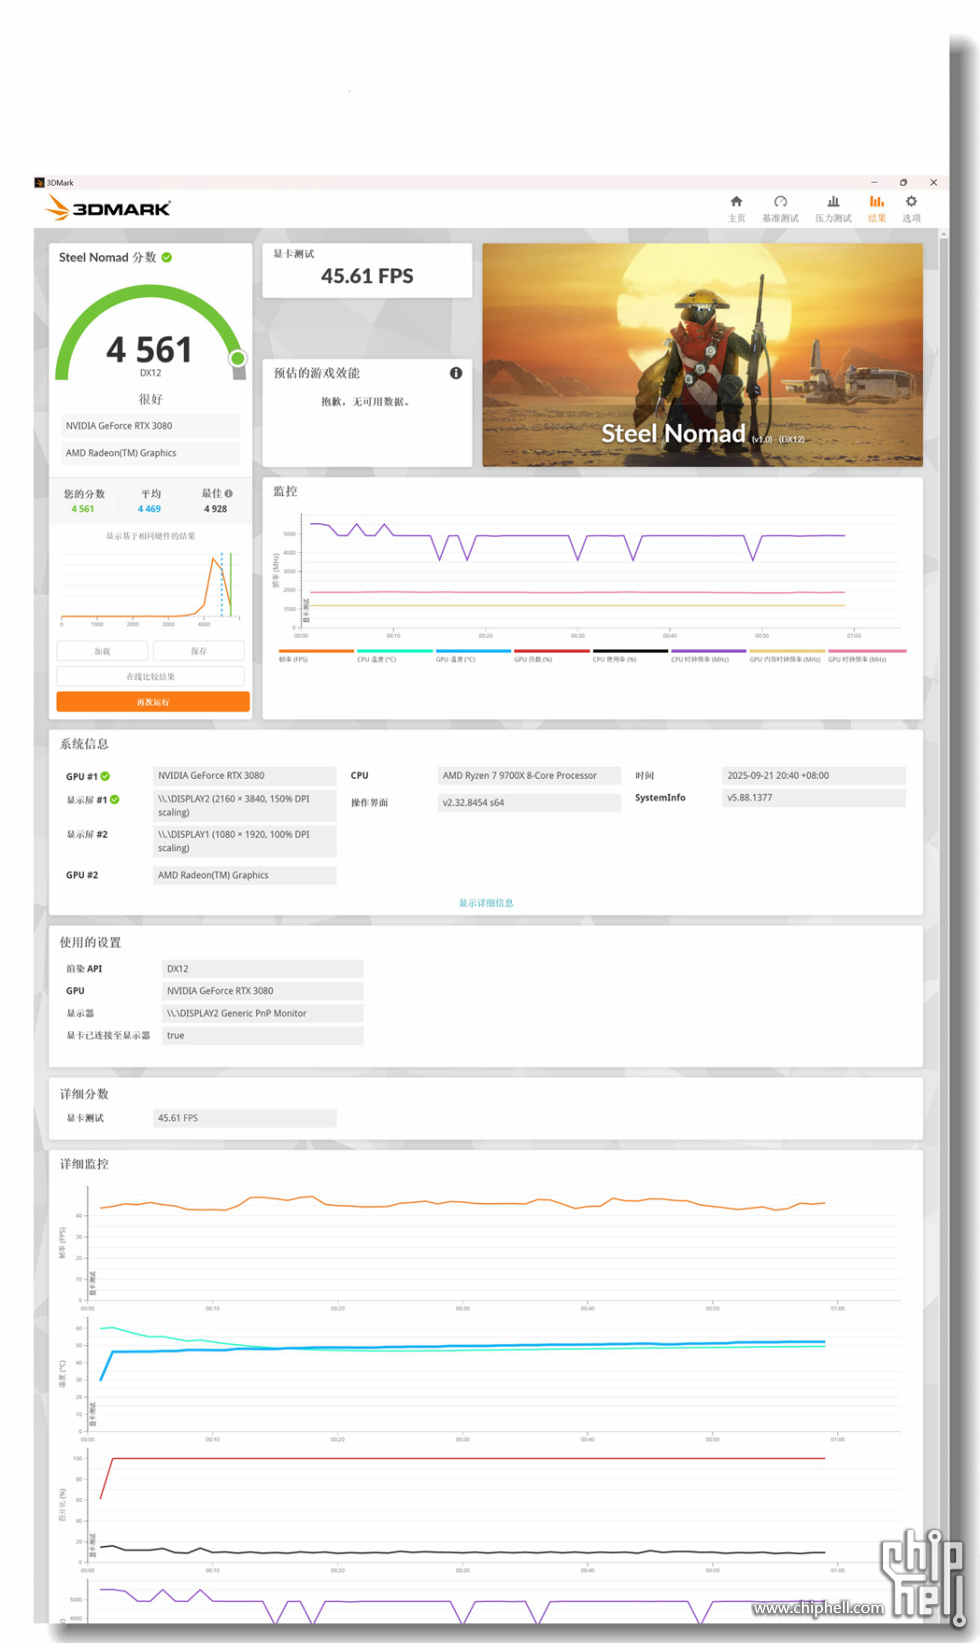Toggle the GPU 温度 (°C) legend series
Viewport: 980px width, 1643px height.
pyautogui.click(x=473, y=655)
